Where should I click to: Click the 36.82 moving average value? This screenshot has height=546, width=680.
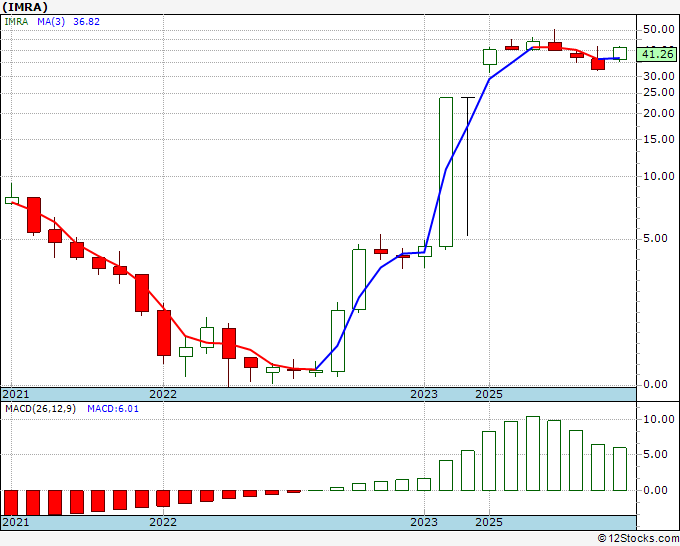click(x=86, y=21)
